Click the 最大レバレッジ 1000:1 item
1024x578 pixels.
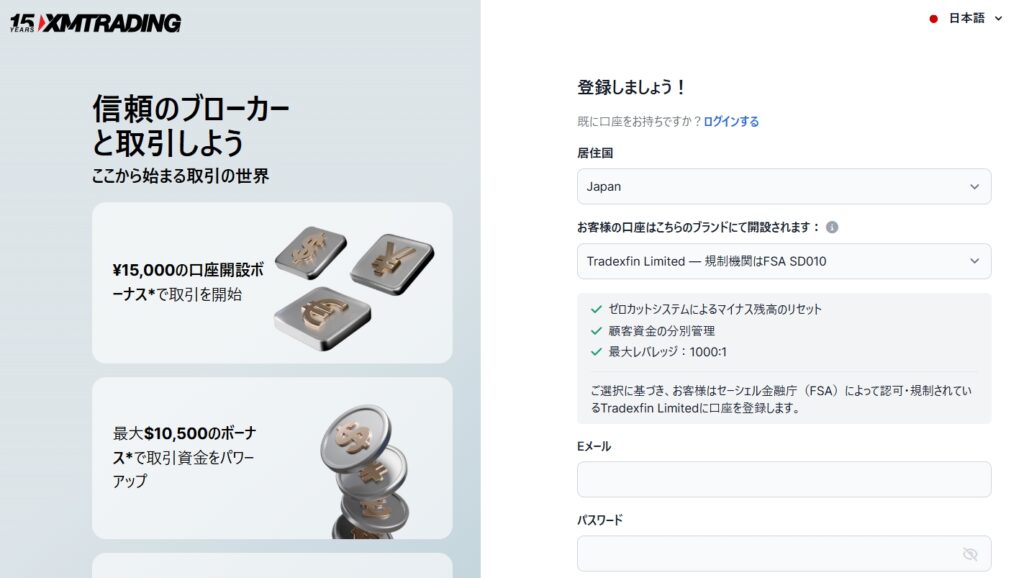coord(667,352)
